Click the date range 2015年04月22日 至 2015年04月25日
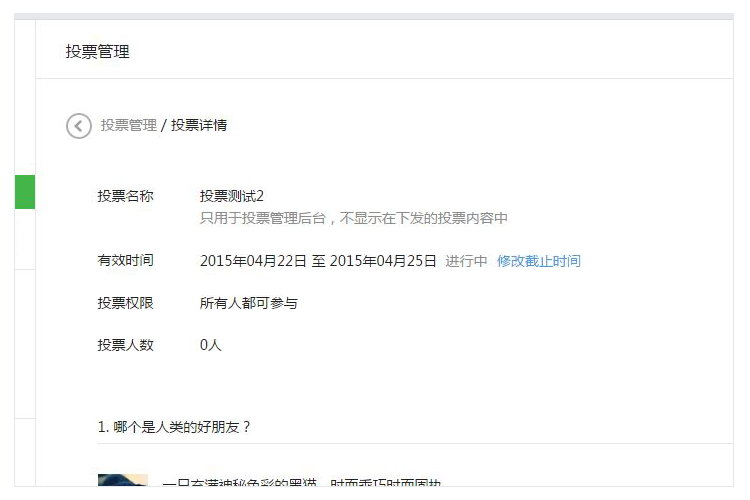750x500 pixels. (318, 261)
